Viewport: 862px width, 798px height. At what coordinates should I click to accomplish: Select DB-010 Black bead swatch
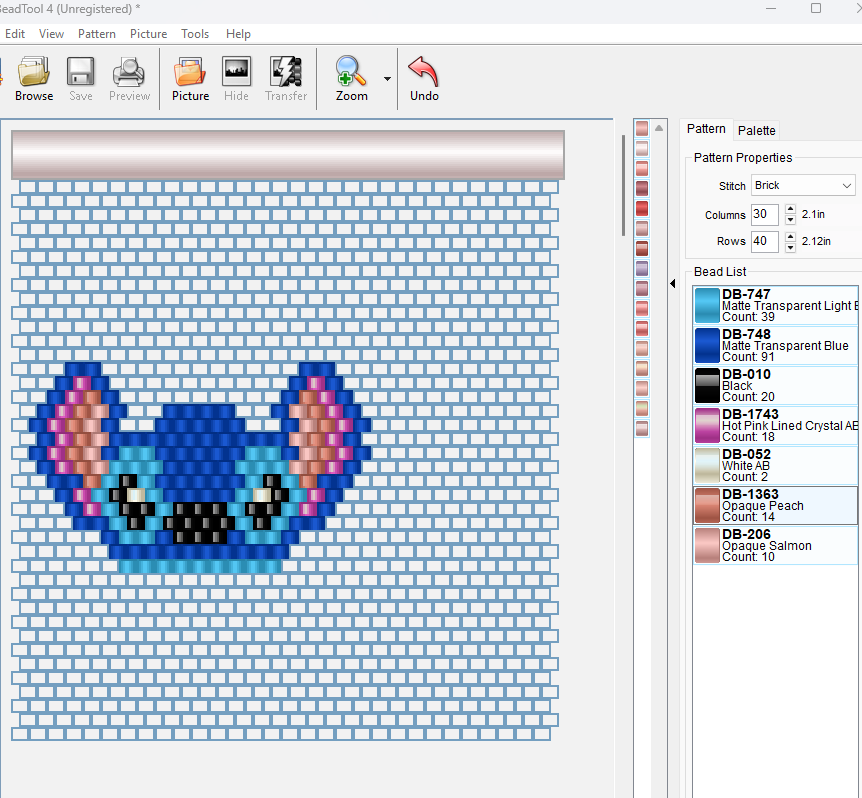707,385
